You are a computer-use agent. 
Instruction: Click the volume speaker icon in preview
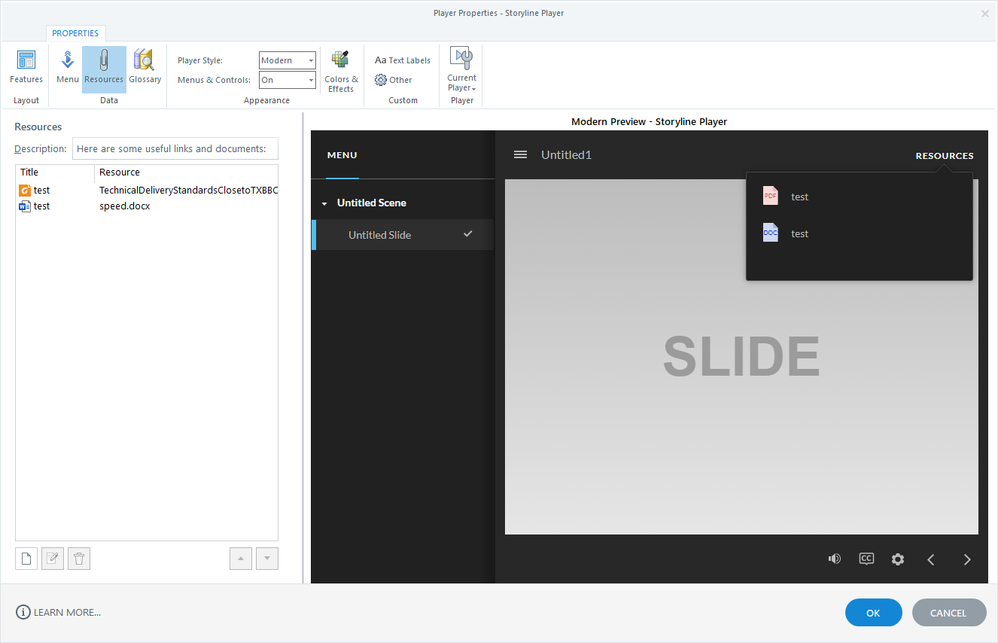(x=834, y=559)
